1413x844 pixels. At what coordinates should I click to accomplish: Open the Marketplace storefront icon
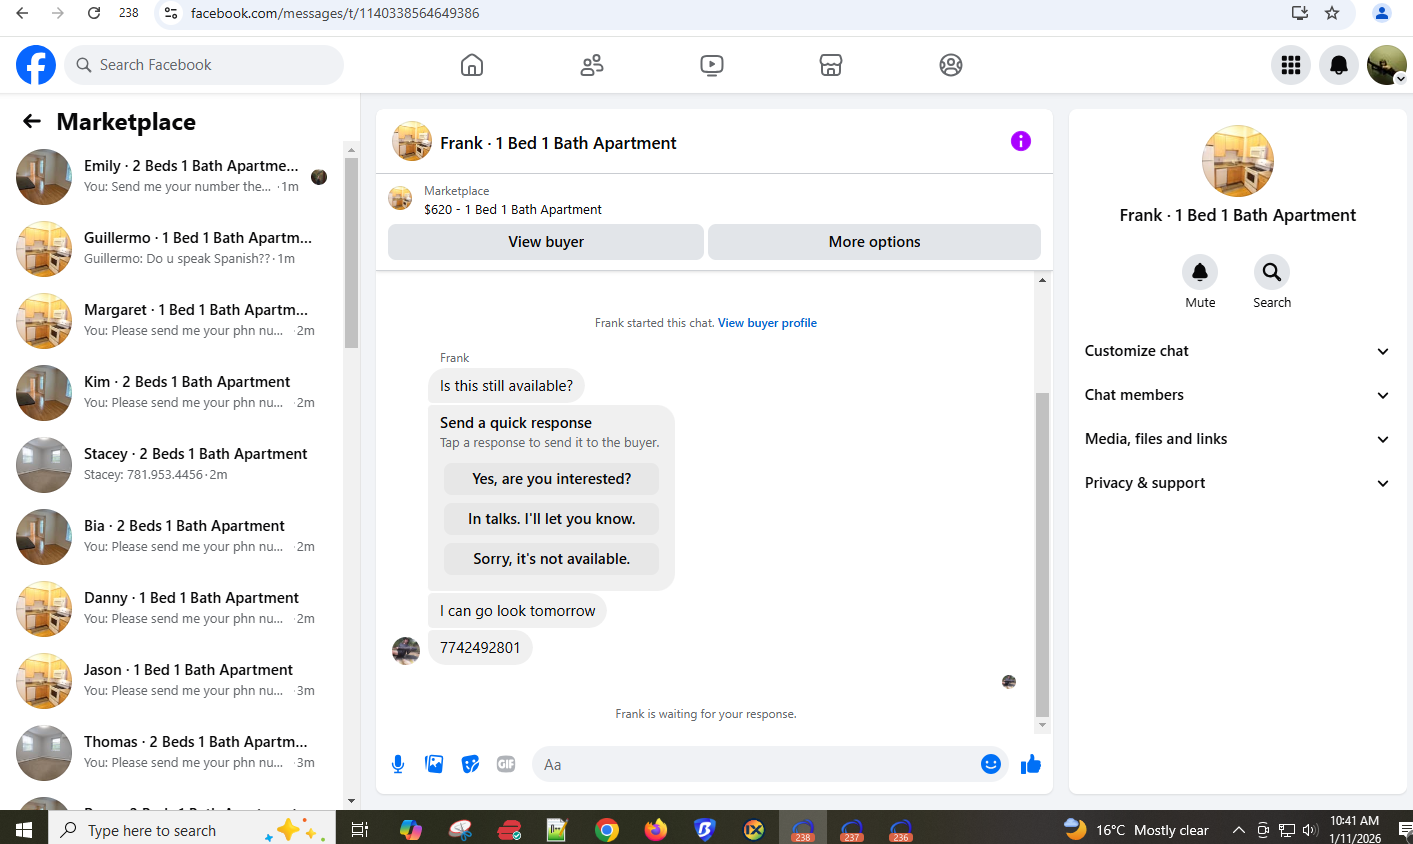[831, 65]
